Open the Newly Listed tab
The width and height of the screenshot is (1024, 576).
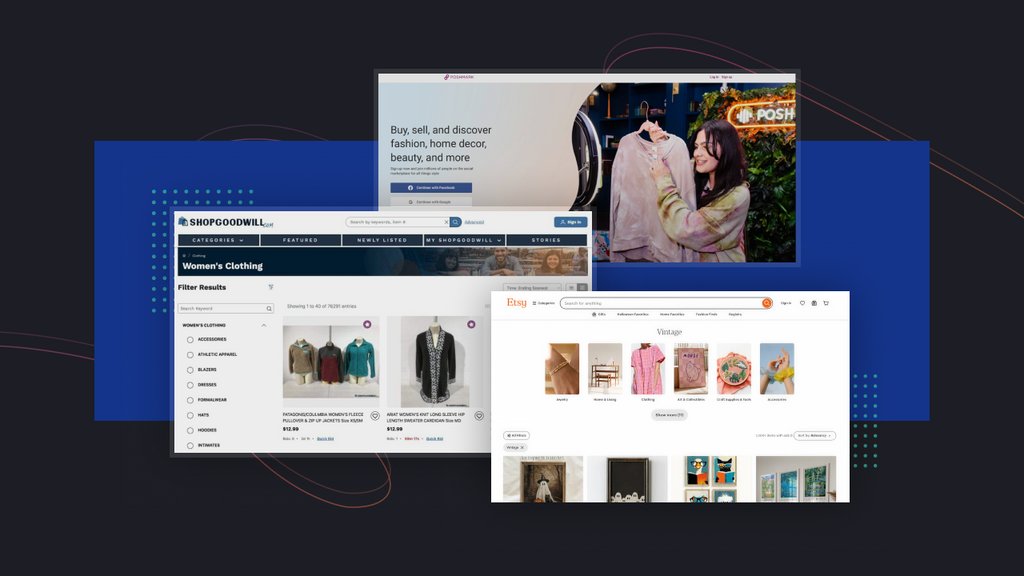(382, 240)
